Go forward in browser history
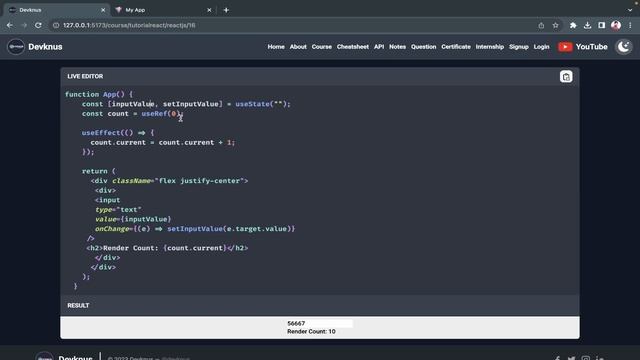Viewport: 640px width, 360px height. pos(24,25)
